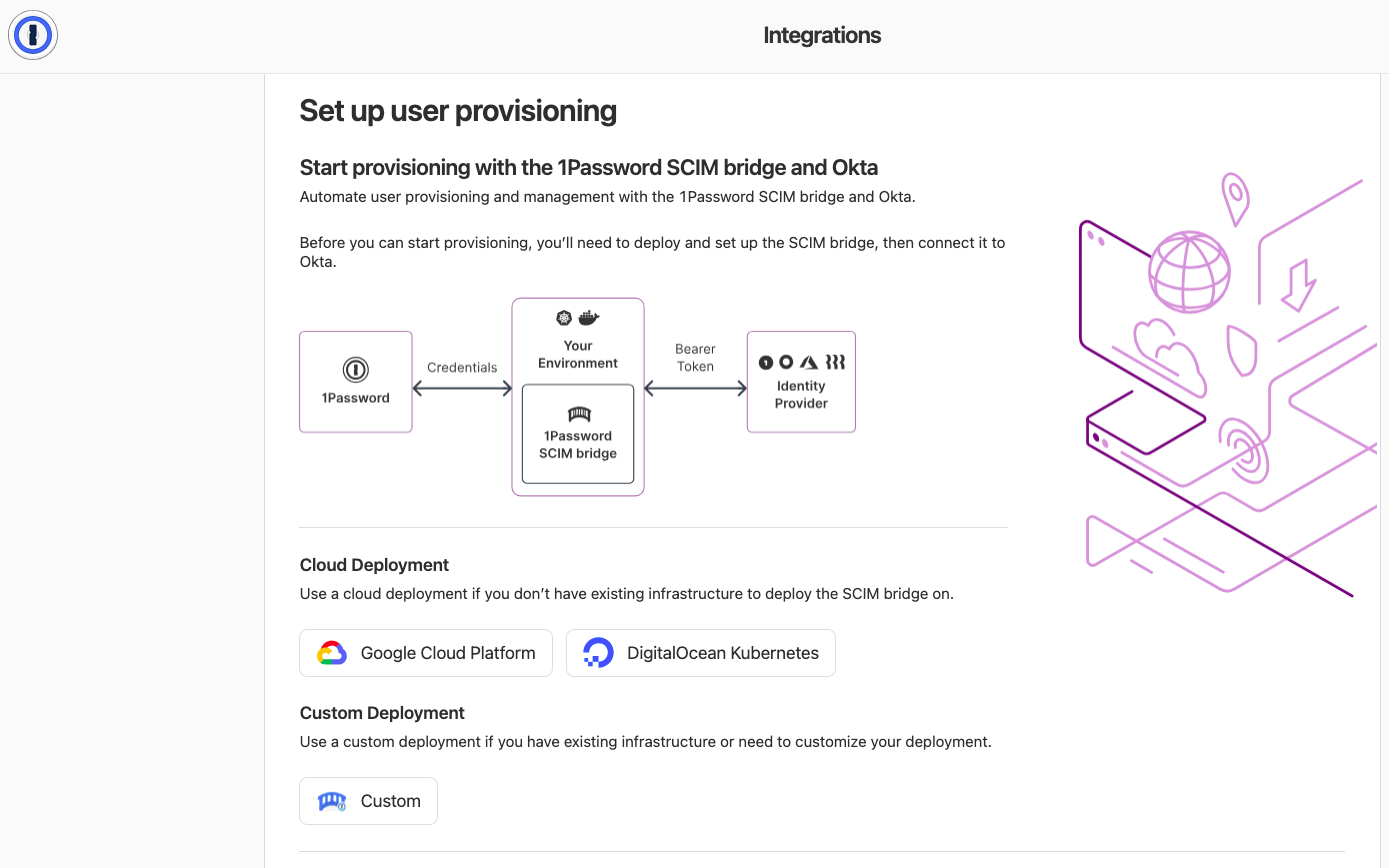Viewport: 1389px width, 868px height.
Task: Open the Custom deployment option
Action: [368, 800]
